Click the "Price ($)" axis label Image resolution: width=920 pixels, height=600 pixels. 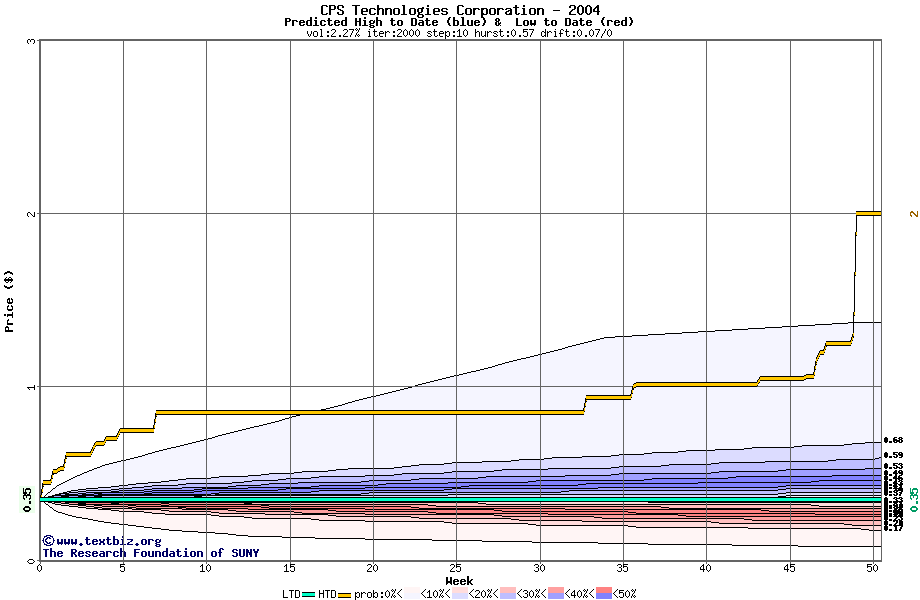point(9,301)
